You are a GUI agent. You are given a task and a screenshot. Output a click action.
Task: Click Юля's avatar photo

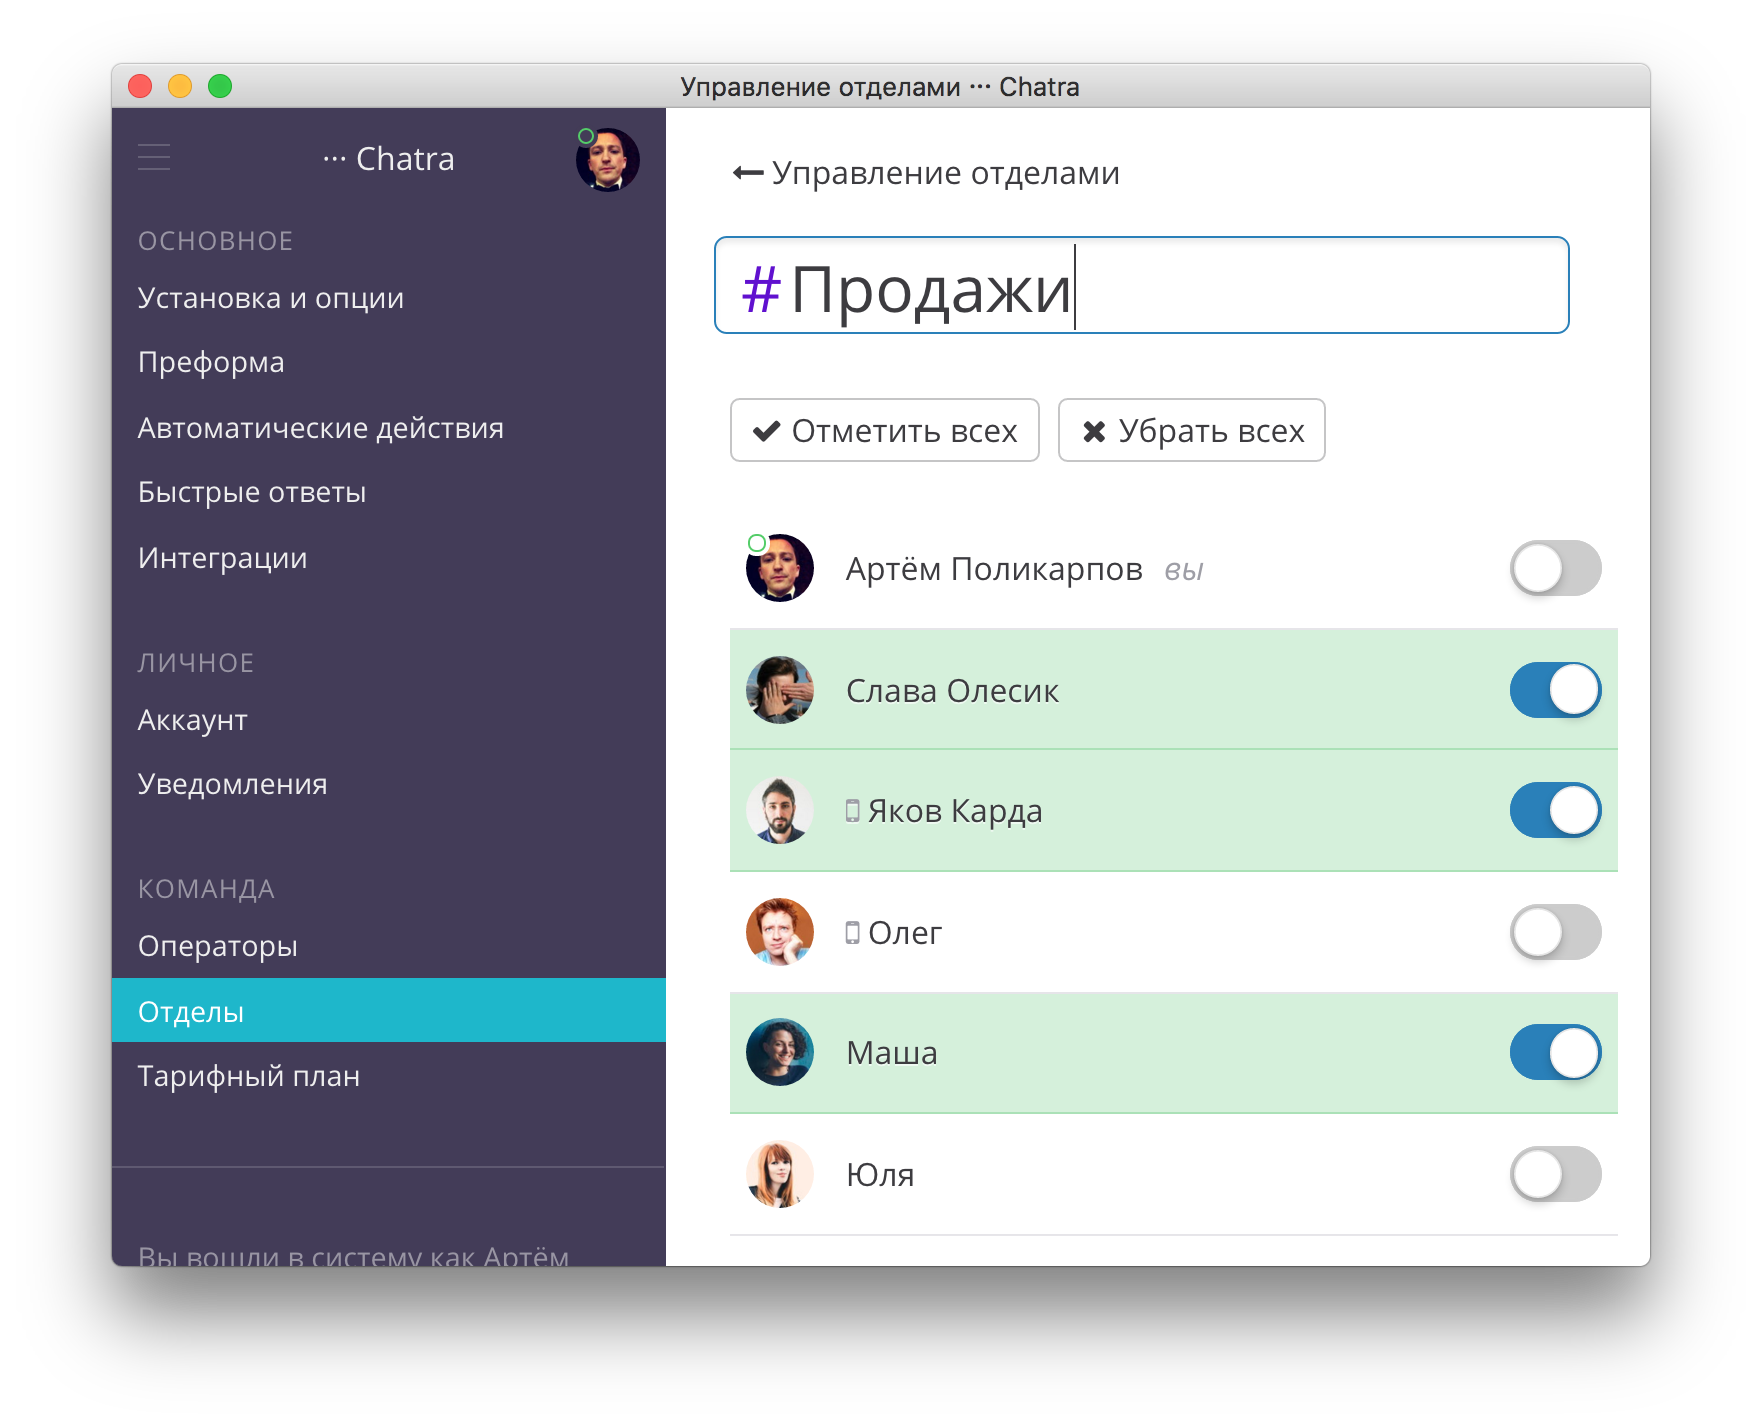click(780, 1174)
